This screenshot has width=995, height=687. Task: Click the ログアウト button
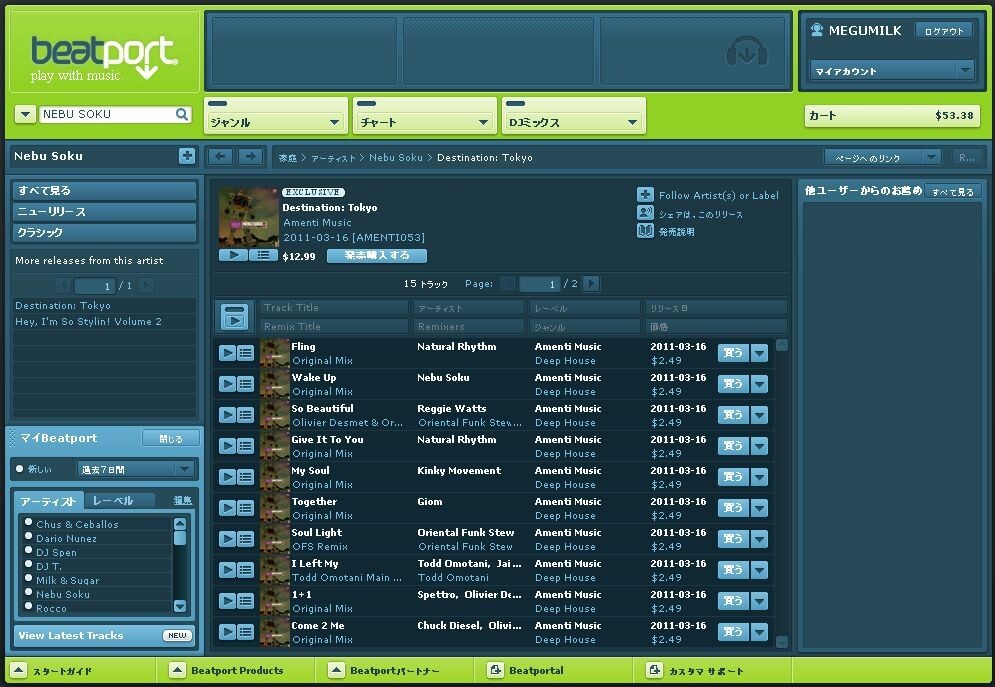point(944,30)
